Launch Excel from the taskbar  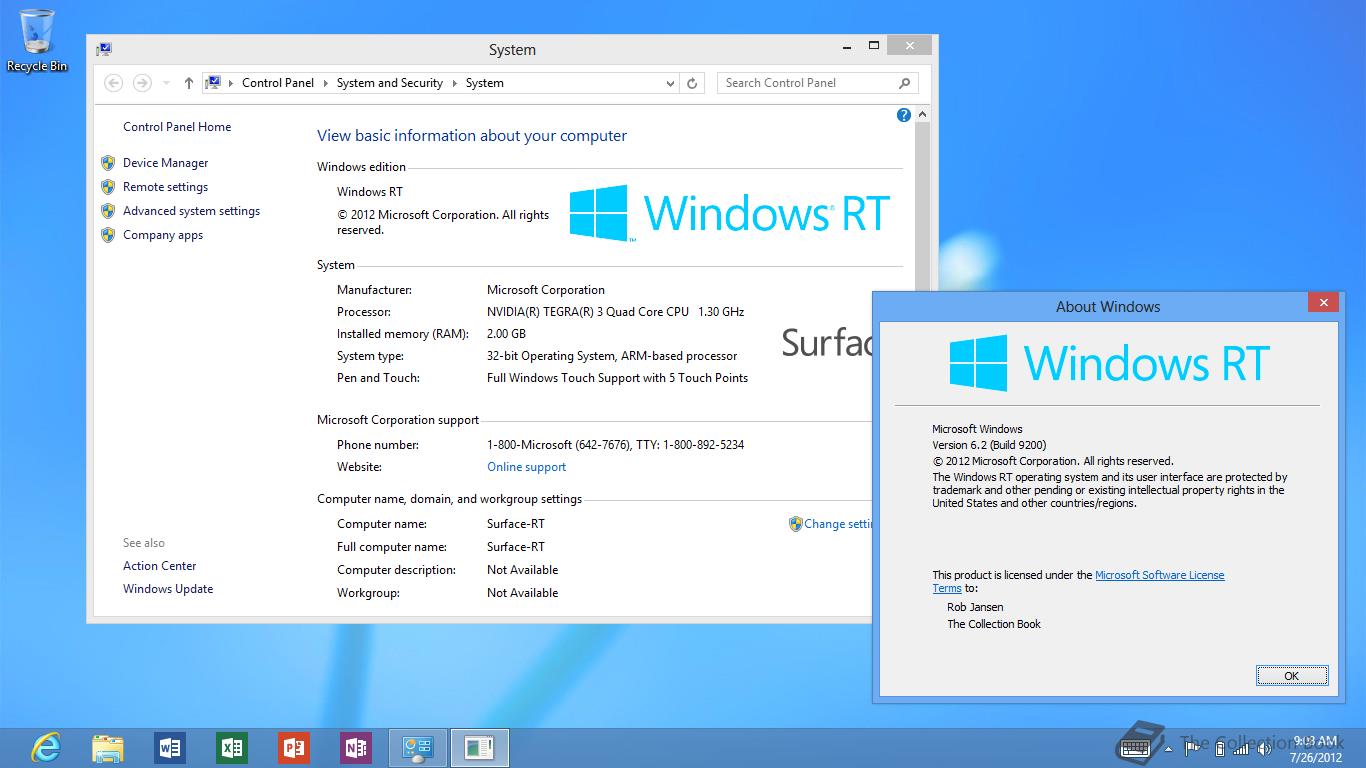(232, 748)
